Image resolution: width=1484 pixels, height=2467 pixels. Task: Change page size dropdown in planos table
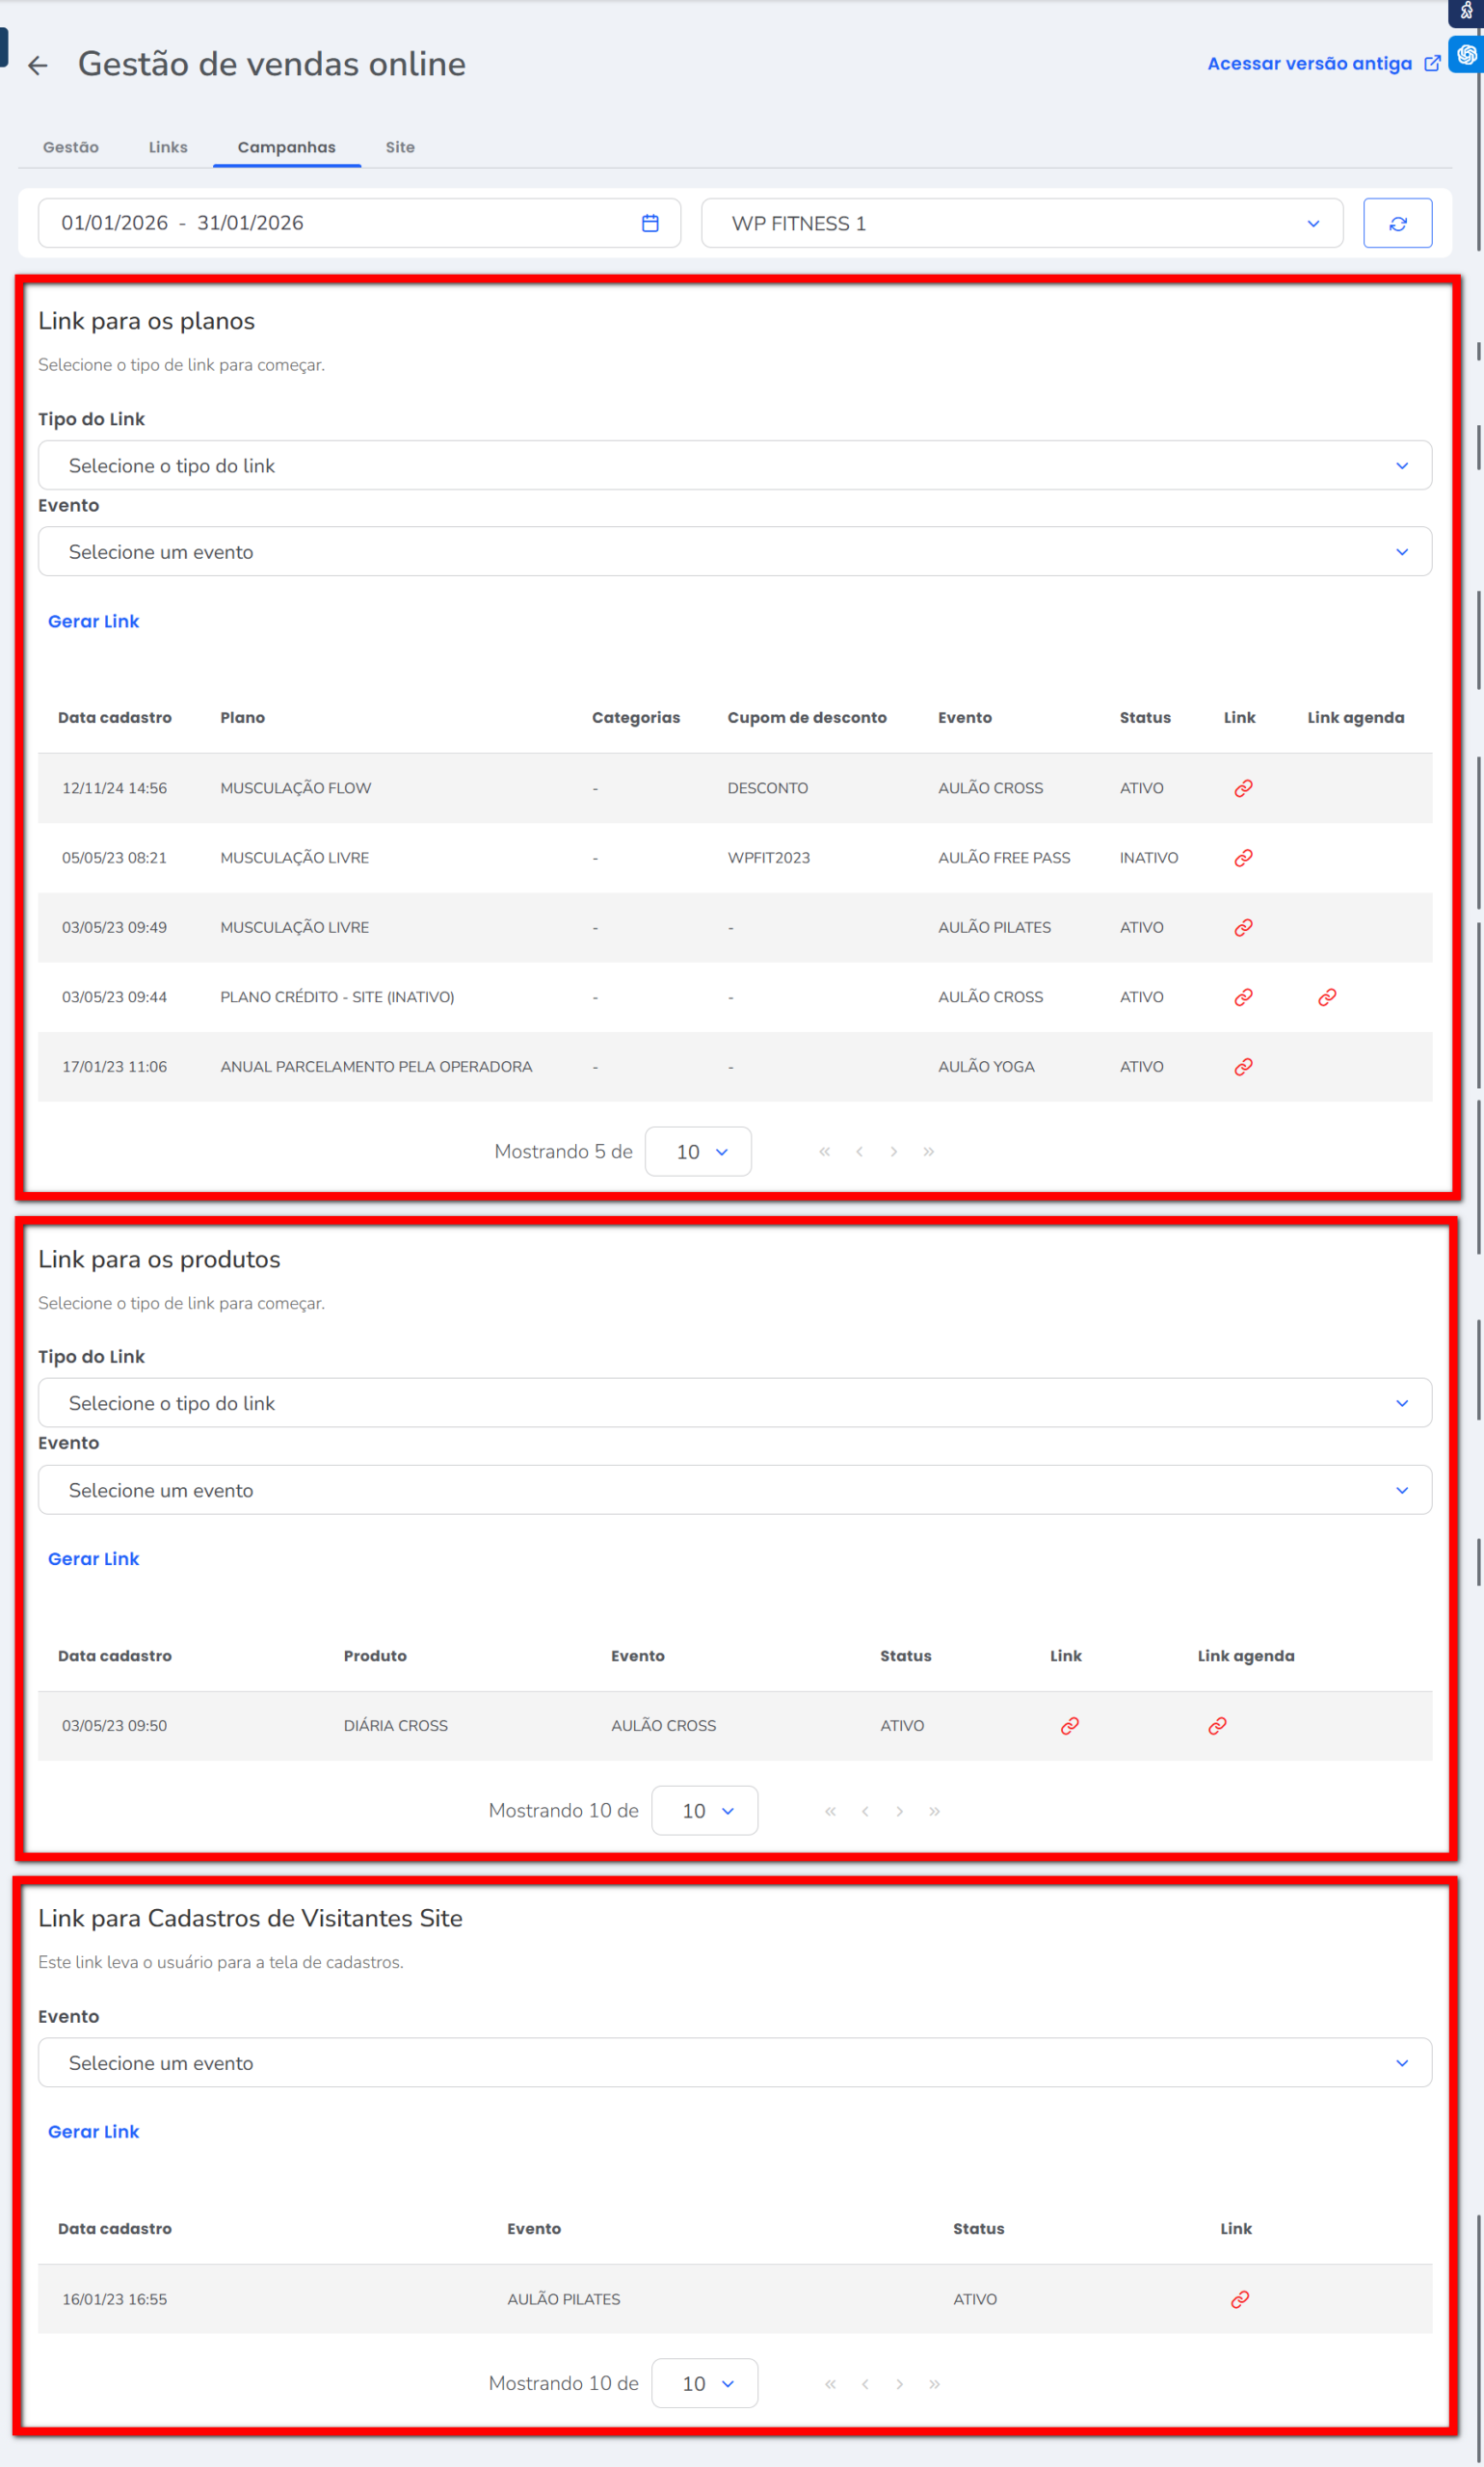tap(698, 1152)
